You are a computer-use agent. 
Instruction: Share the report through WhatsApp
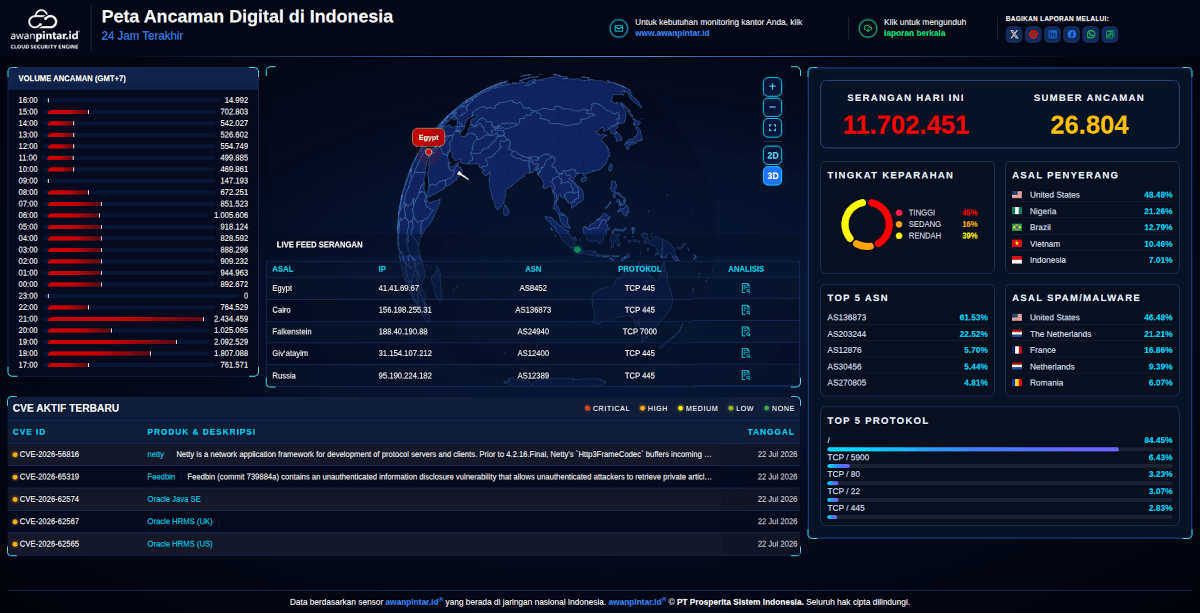pyautogui.click(x=1091, y=34)
